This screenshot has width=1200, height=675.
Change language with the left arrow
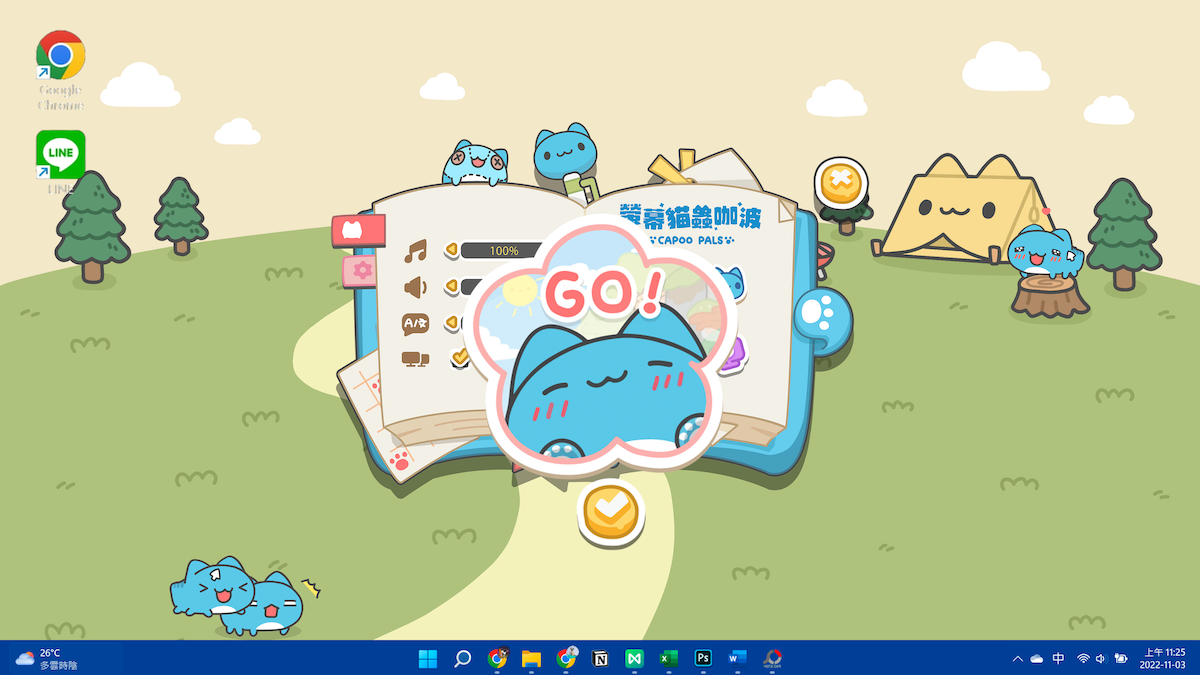tap(451, 323)
